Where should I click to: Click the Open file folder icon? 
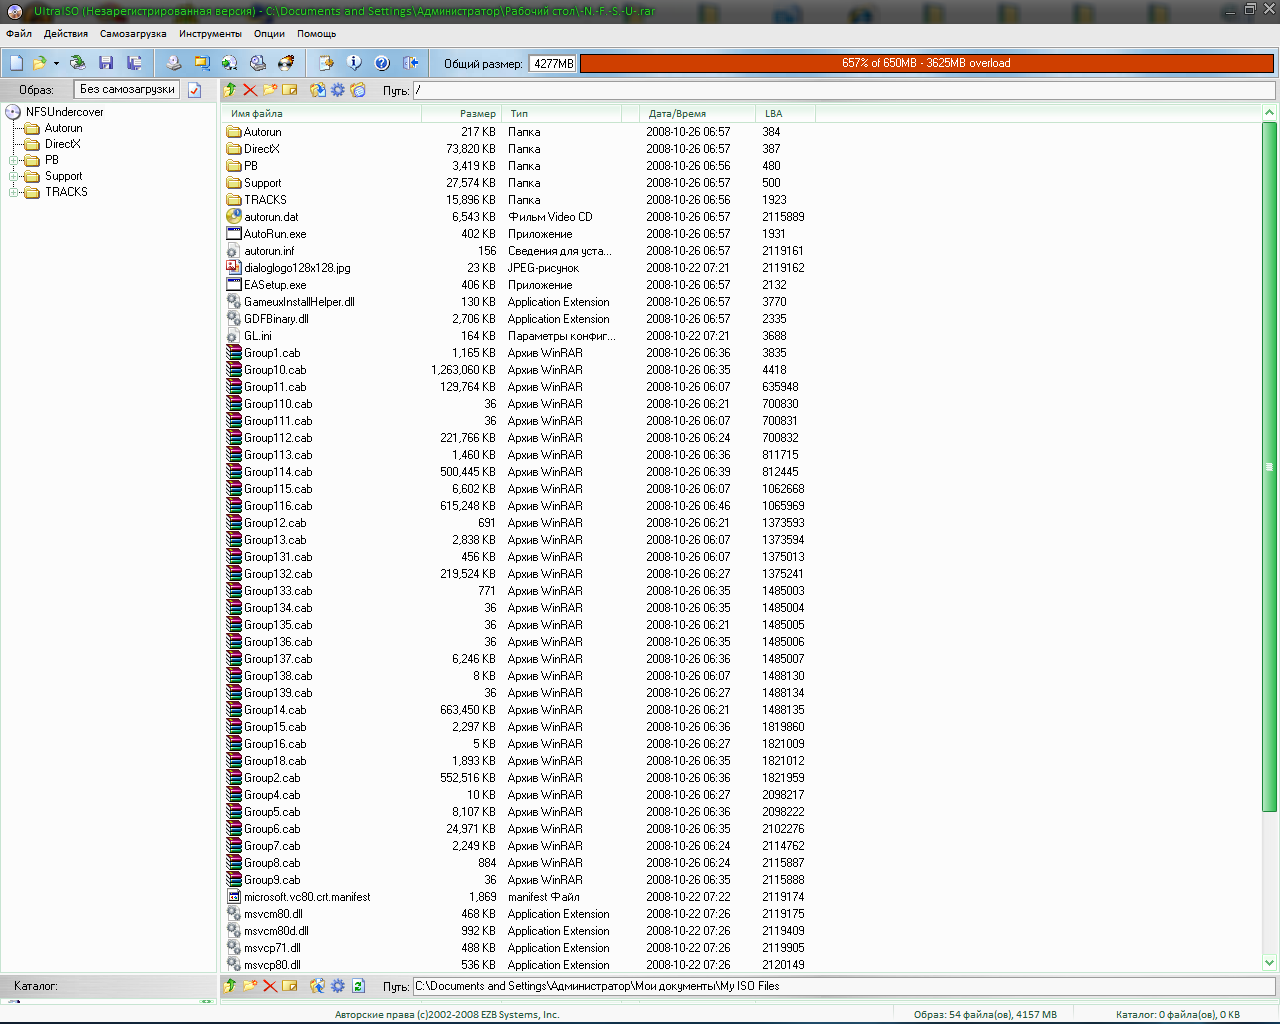click(x=40, y=63)
